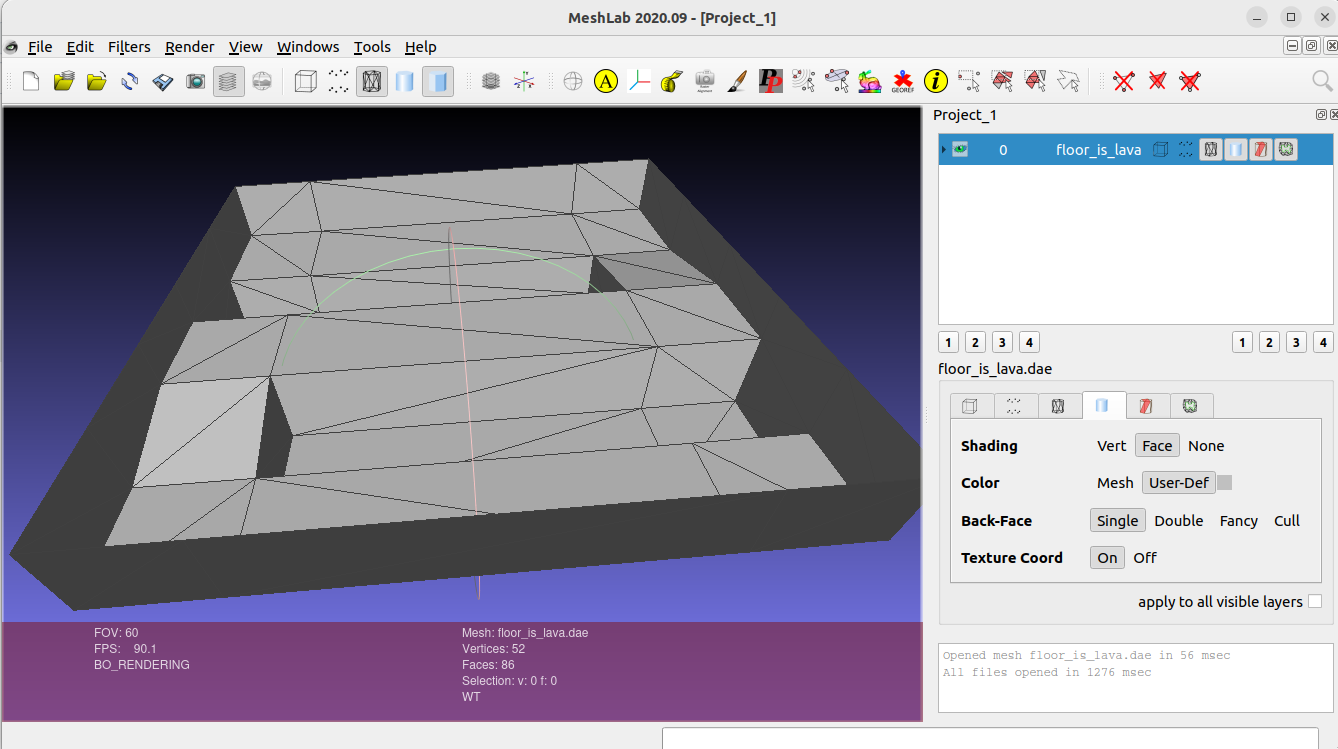This screenshot has width=1338, height=749.
Task: Take a snapshot with the camera icon
Action: click(196, 81)
